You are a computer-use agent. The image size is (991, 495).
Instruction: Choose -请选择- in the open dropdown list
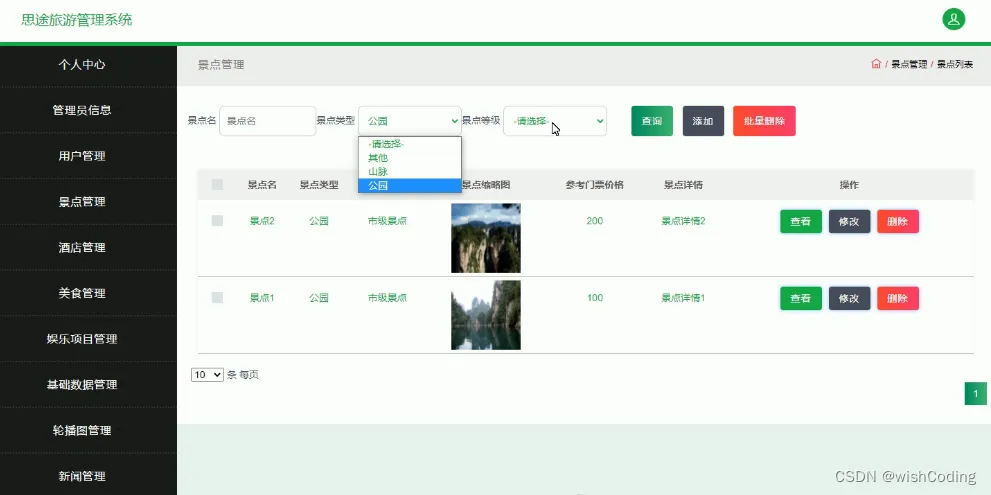click(x=410, y=144)
